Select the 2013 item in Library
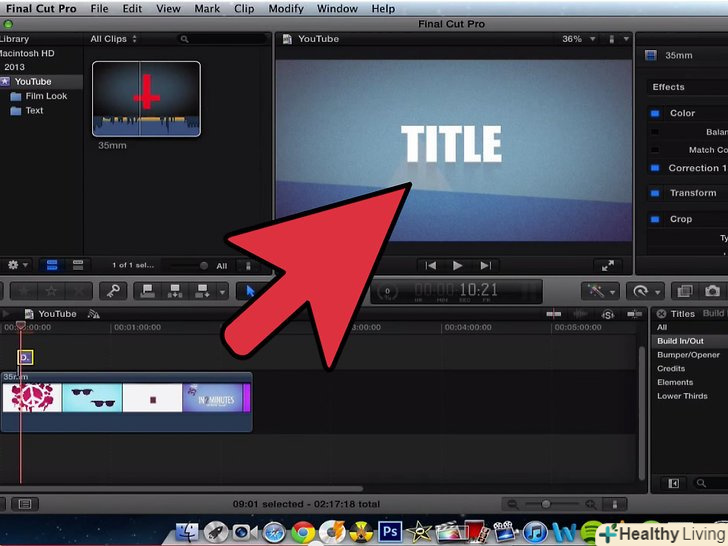Image resolution: width=728 pixels, height=546 pixels. pos(14,67)
